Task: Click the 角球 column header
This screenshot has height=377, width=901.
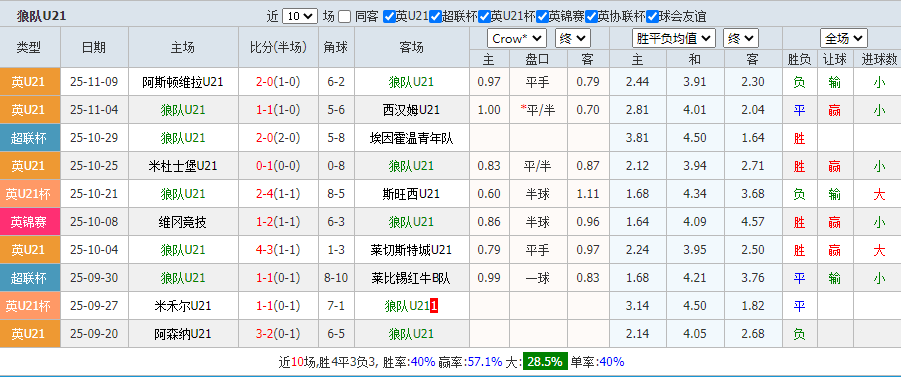Action: [x=336, y=48]
